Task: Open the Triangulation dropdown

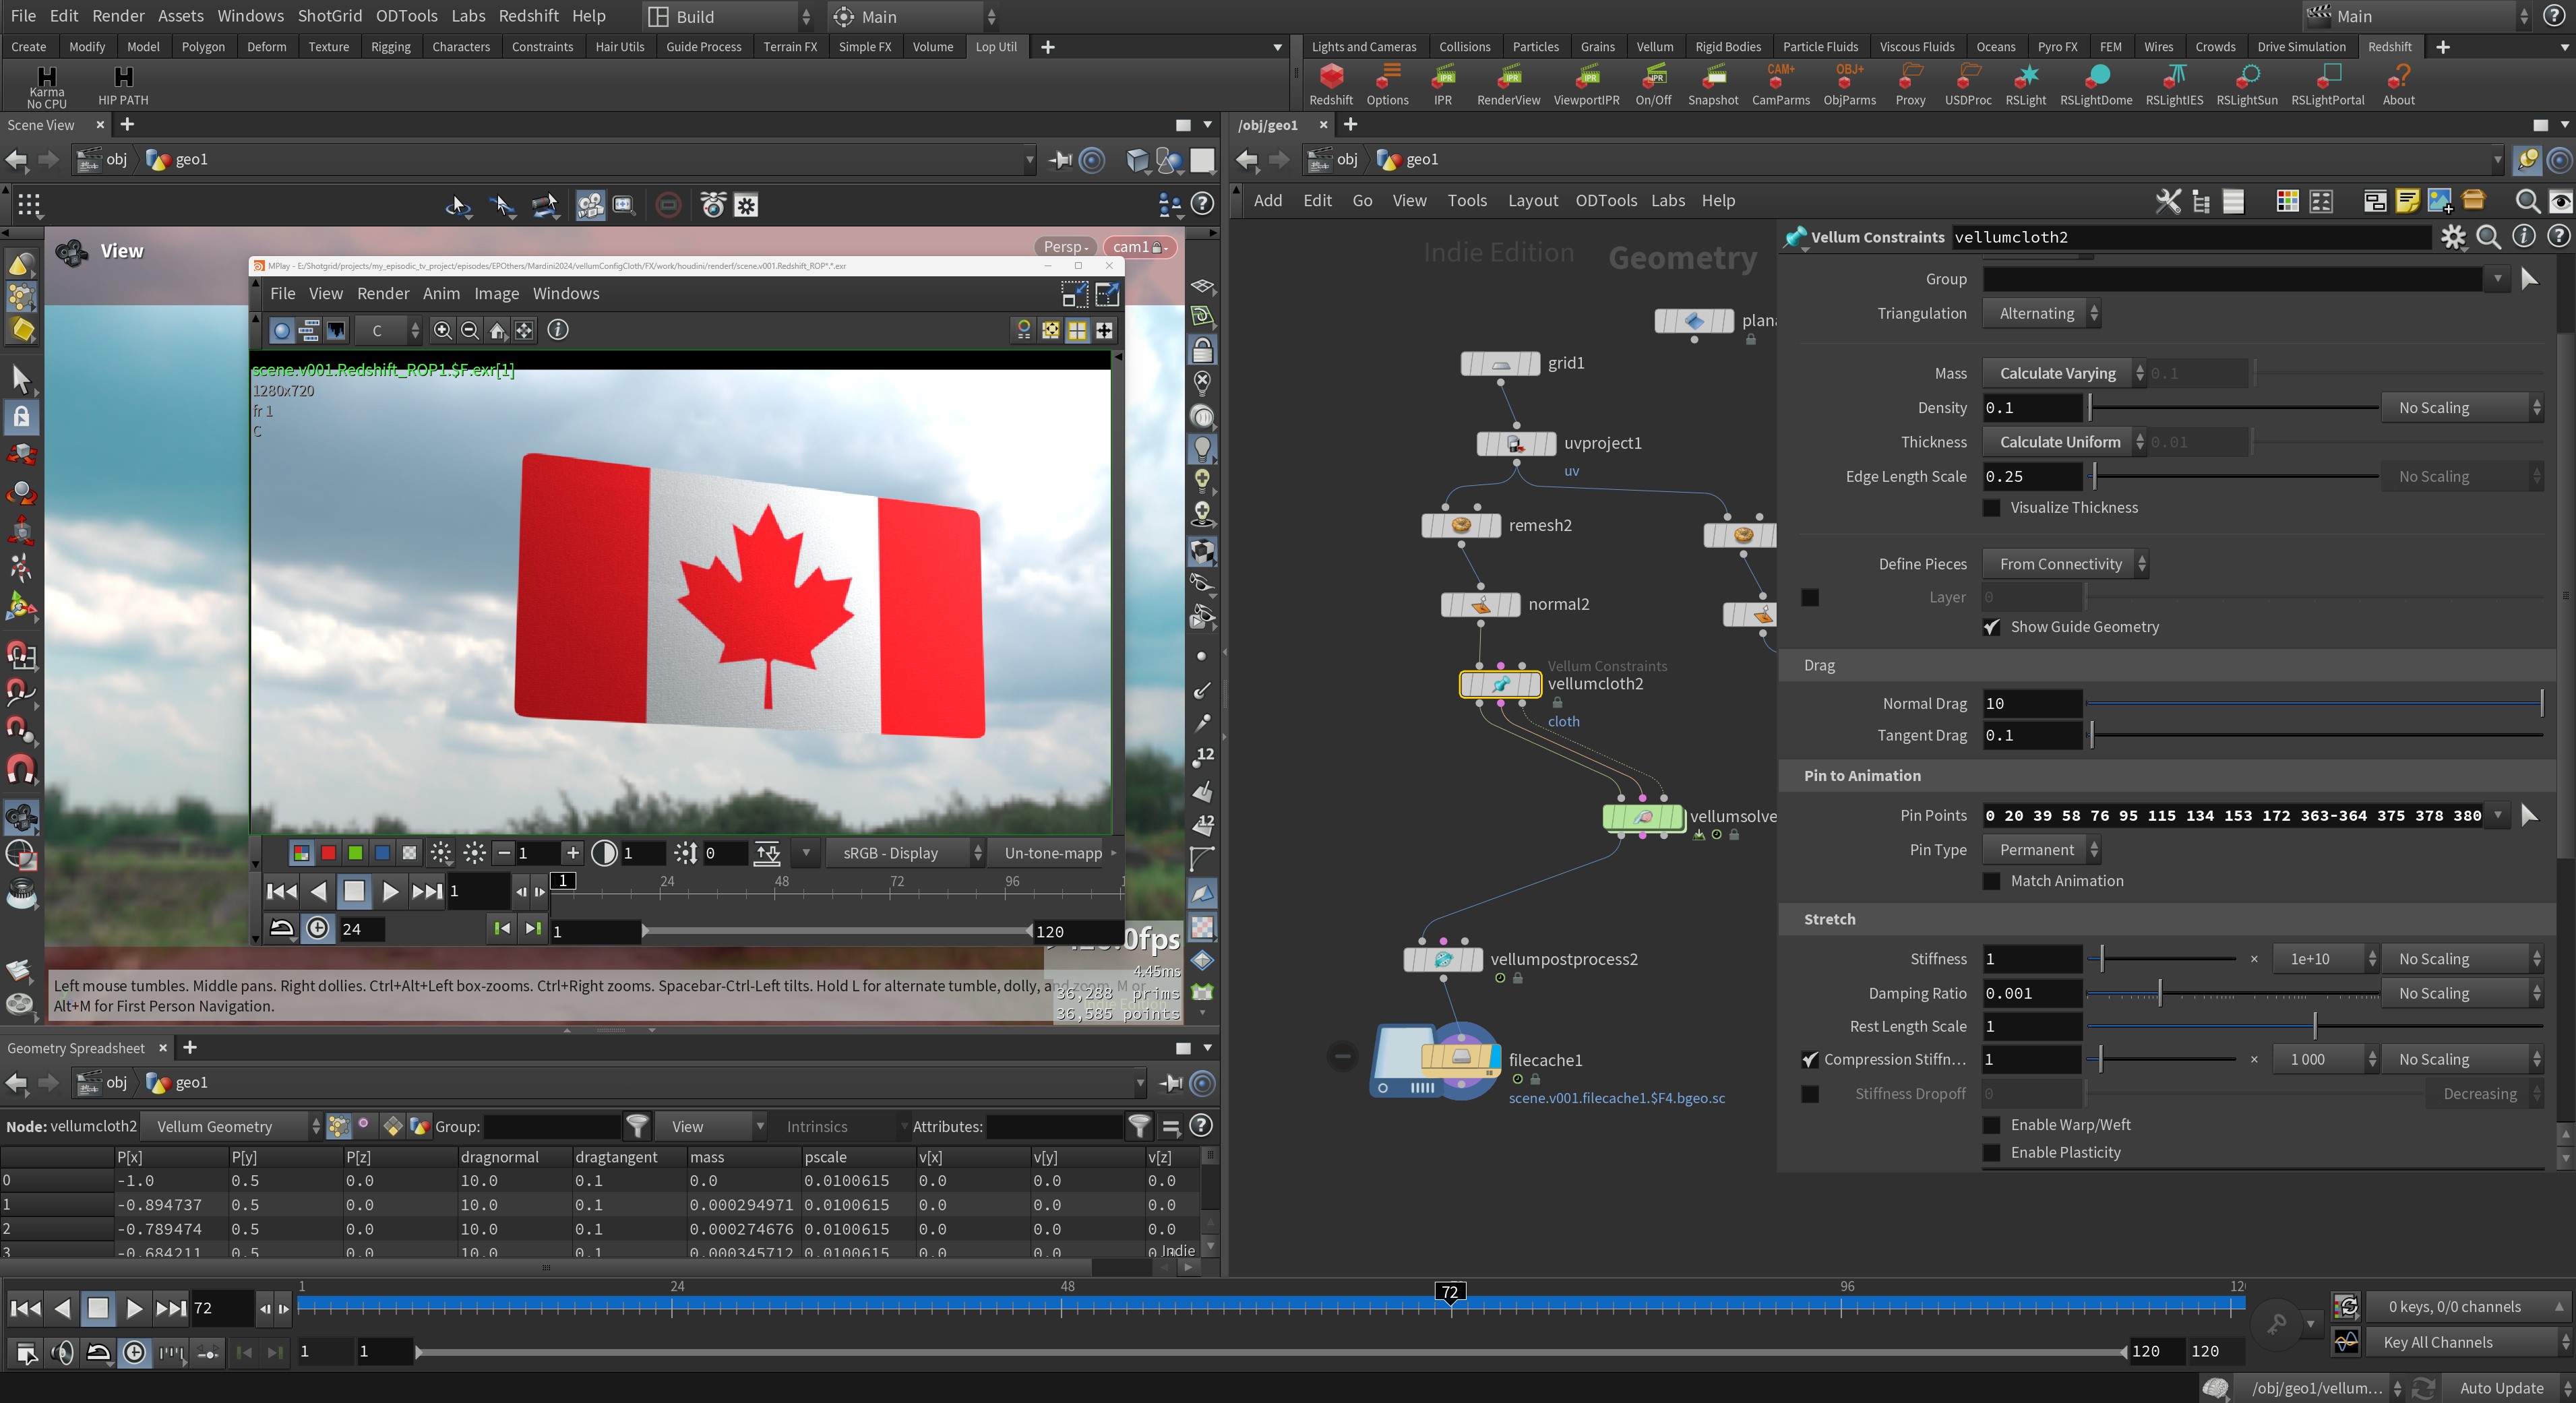Action: click(x=2042, y=314)
